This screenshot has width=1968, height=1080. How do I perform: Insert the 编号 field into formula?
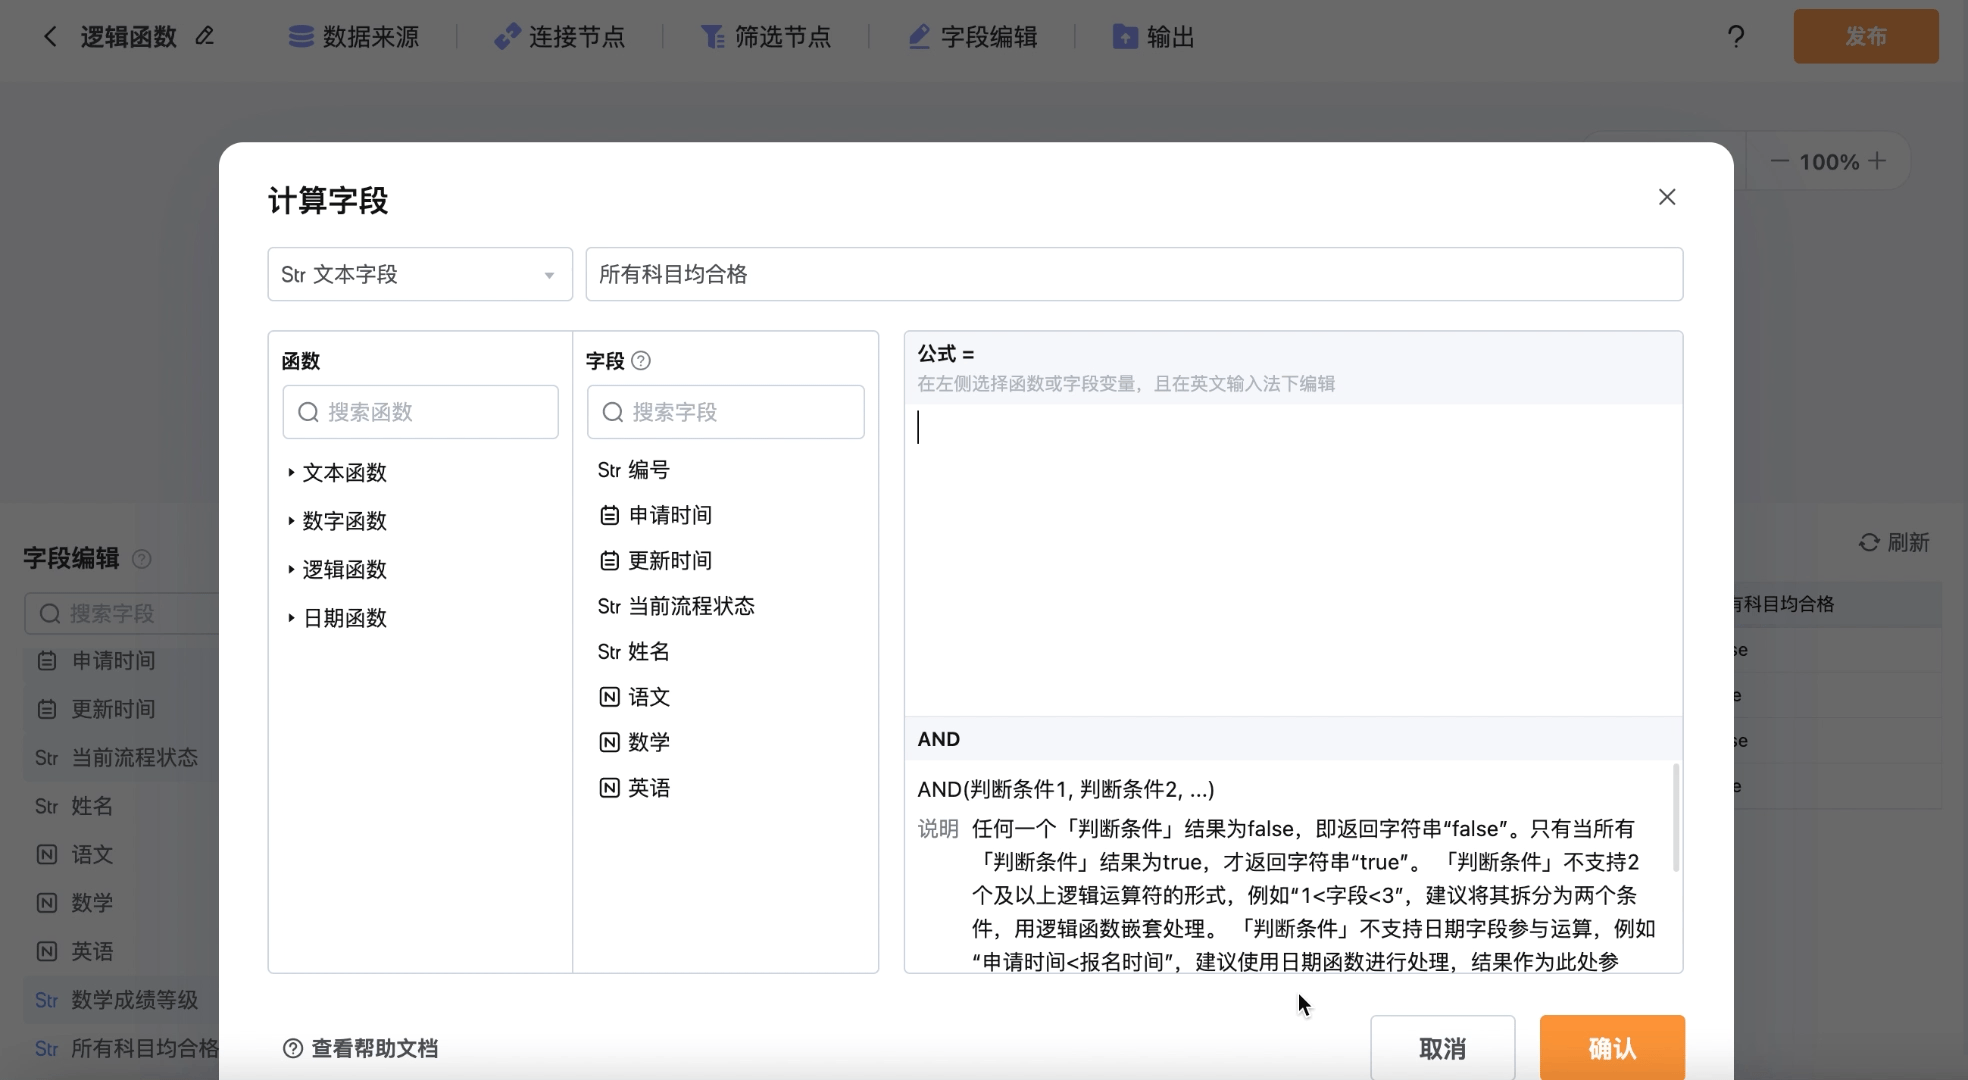coord(634,470)
